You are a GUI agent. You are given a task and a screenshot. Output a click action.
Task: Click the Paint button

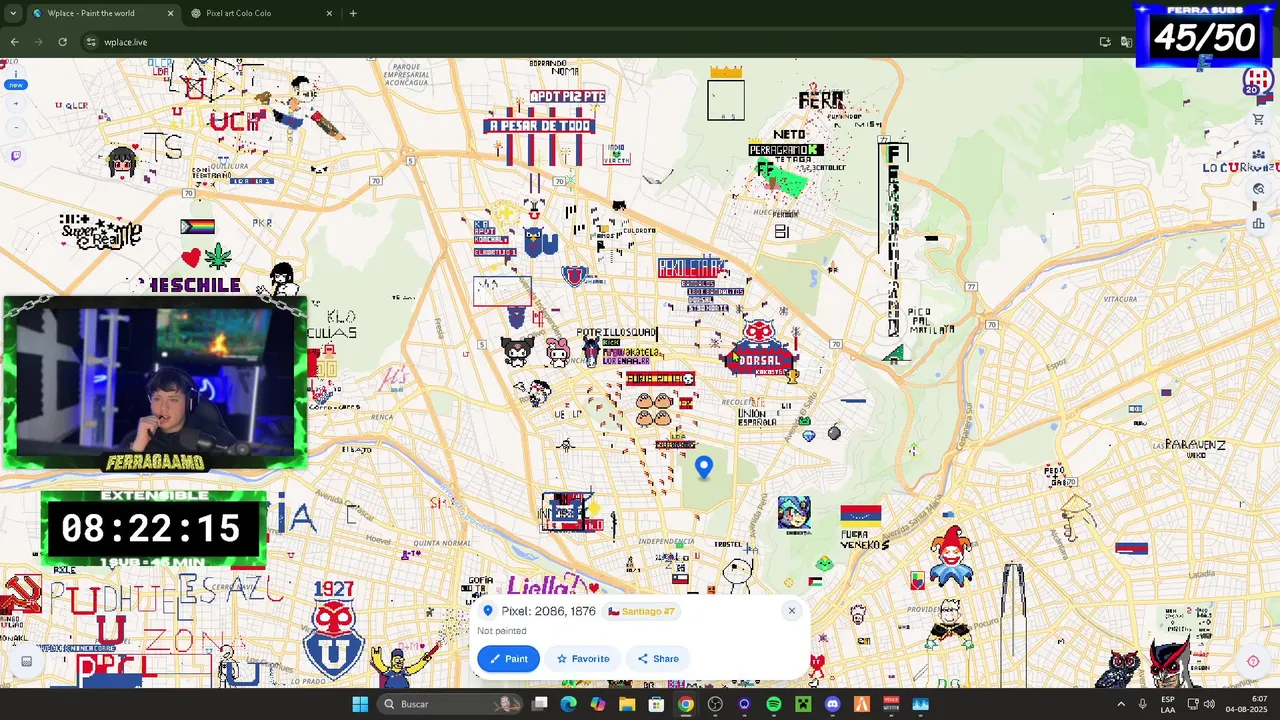tap(508, 659)
